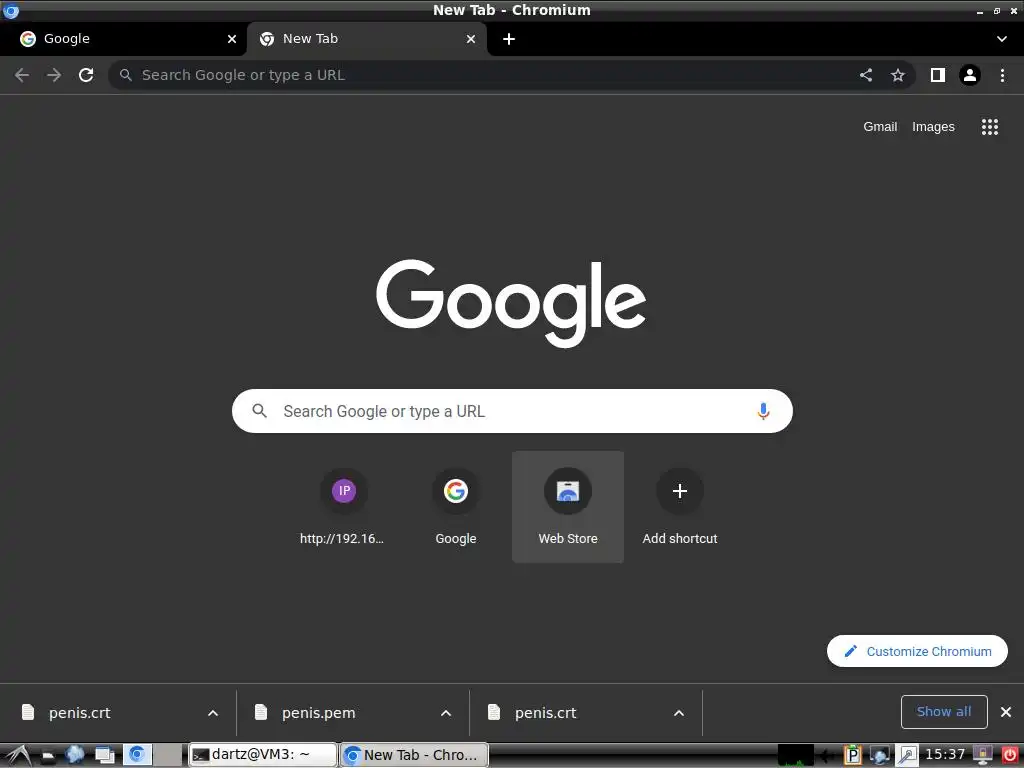Open display settings tray icon
Screen dimensions: 1024x768
tap(982, 756)
